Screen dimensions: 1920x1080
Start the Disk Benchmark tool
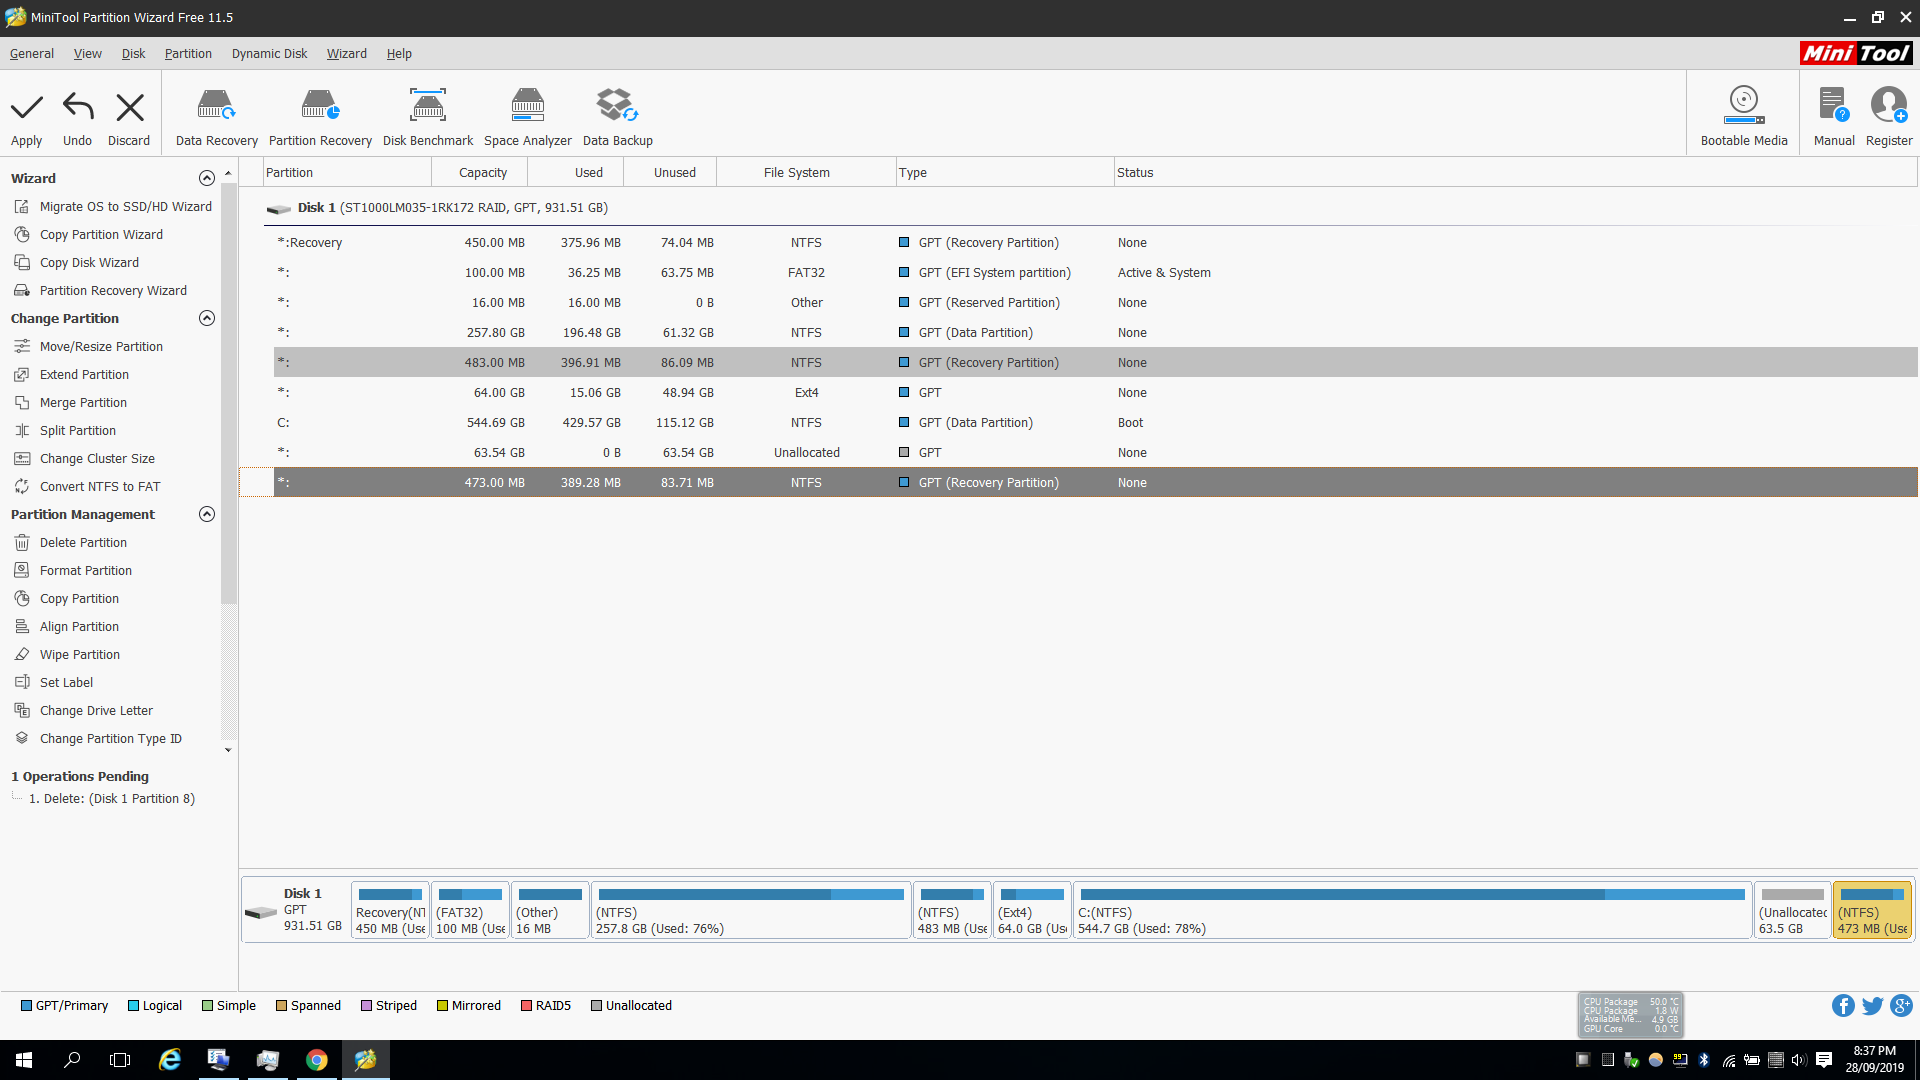click(428, 117)
